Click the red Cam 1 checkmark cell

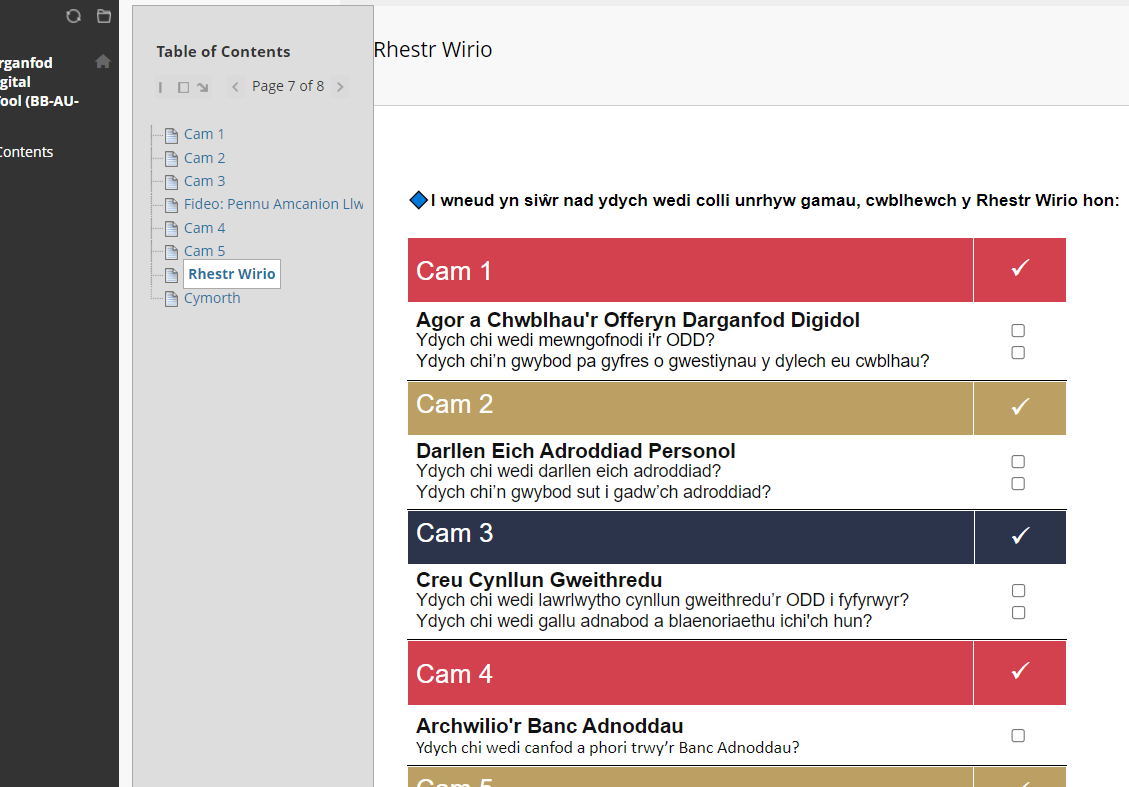(x=1019, y=269)
